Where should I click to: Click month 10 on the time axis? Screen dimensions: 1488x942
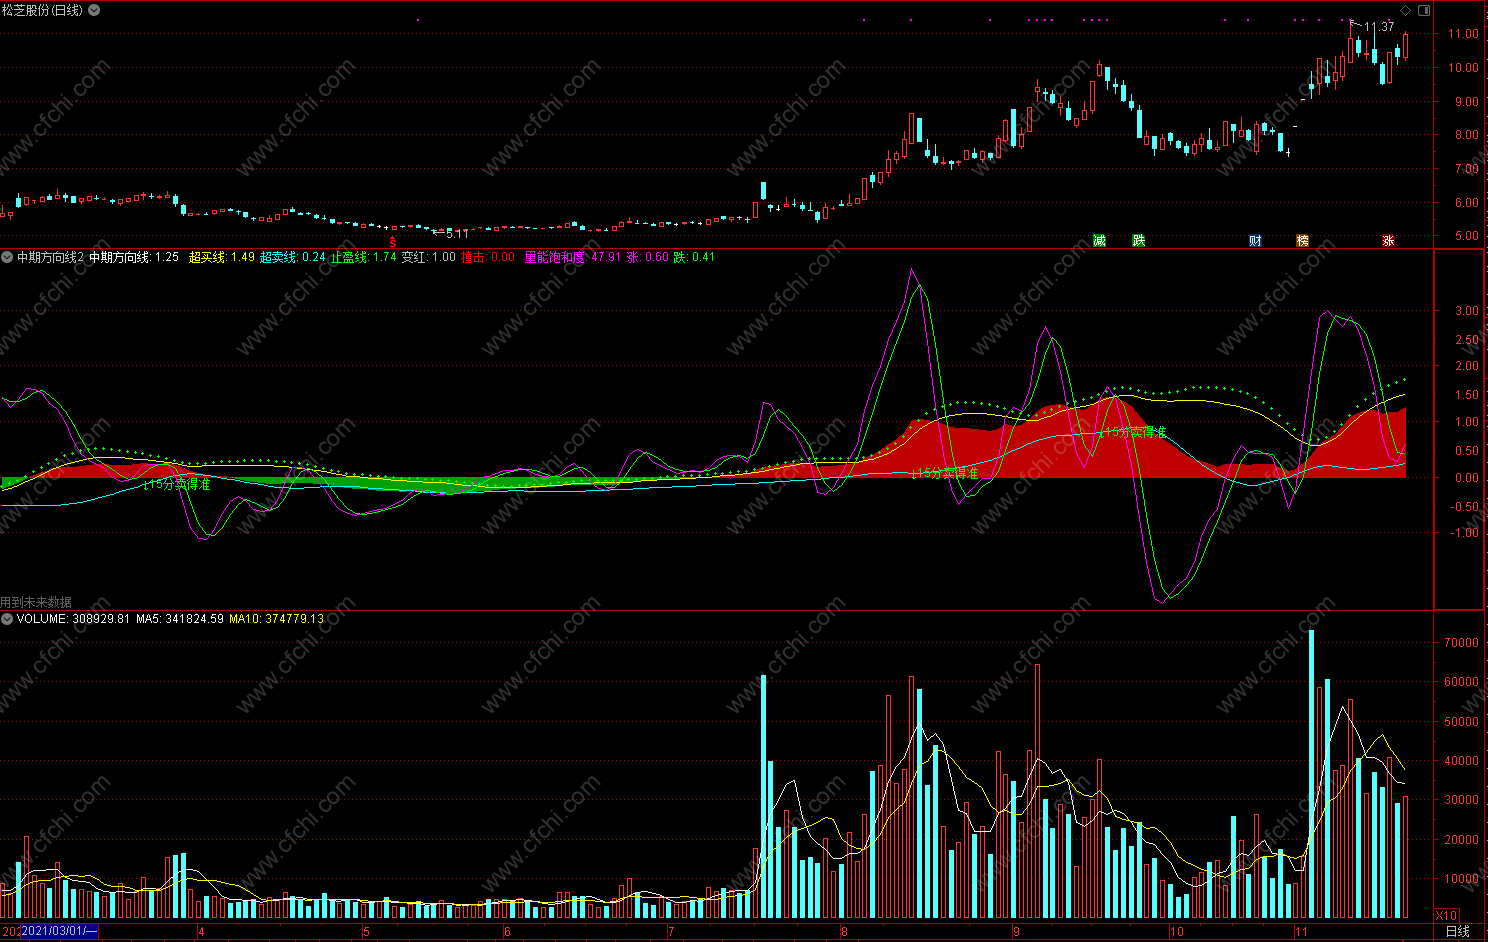point(1177,932)
